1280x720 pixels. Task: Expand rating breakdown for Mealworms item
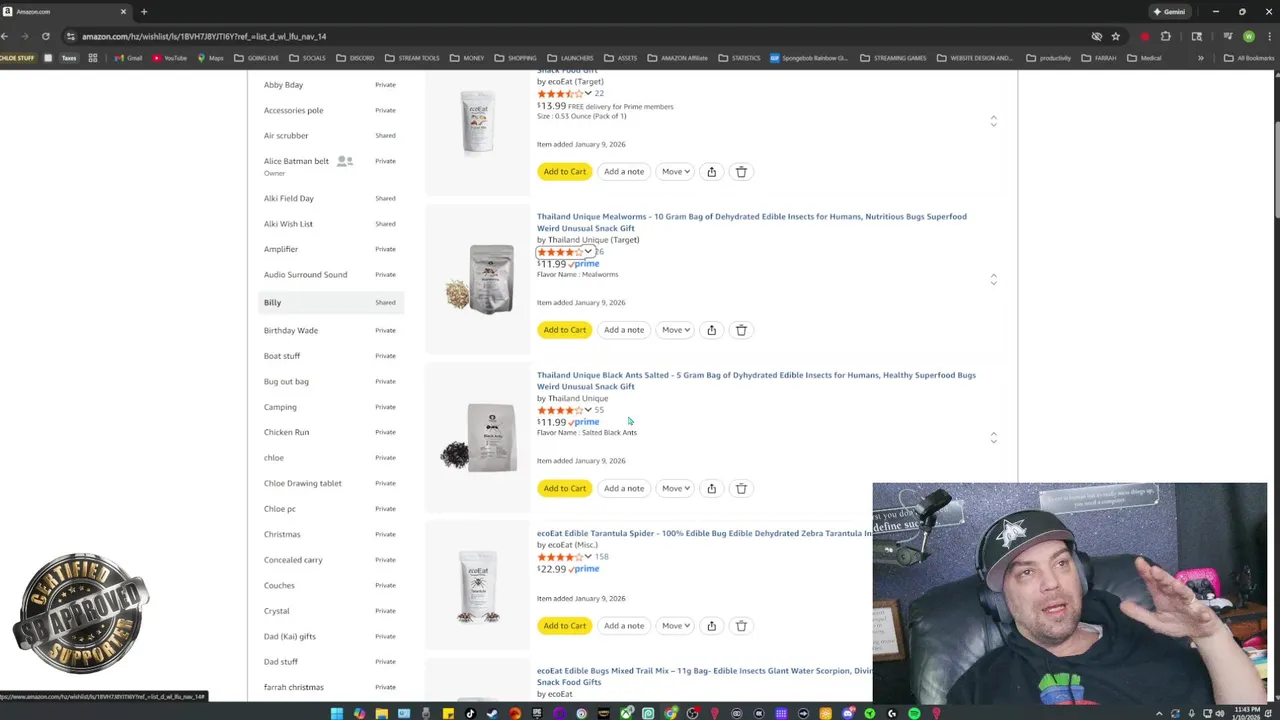click(588, 252)
